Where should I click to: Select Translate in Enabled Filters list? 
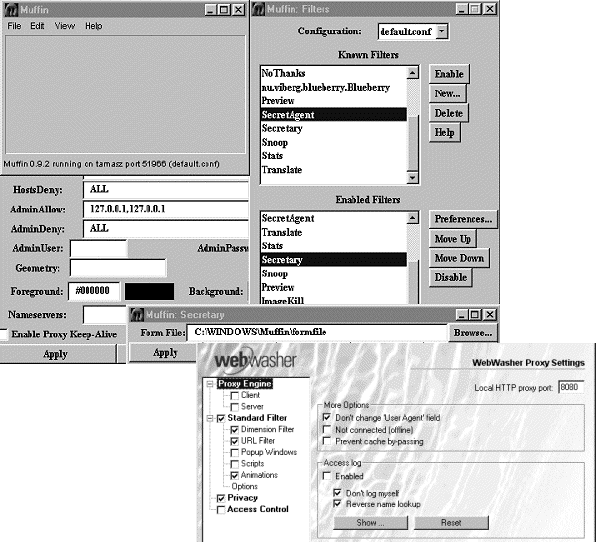click(334, 232)
